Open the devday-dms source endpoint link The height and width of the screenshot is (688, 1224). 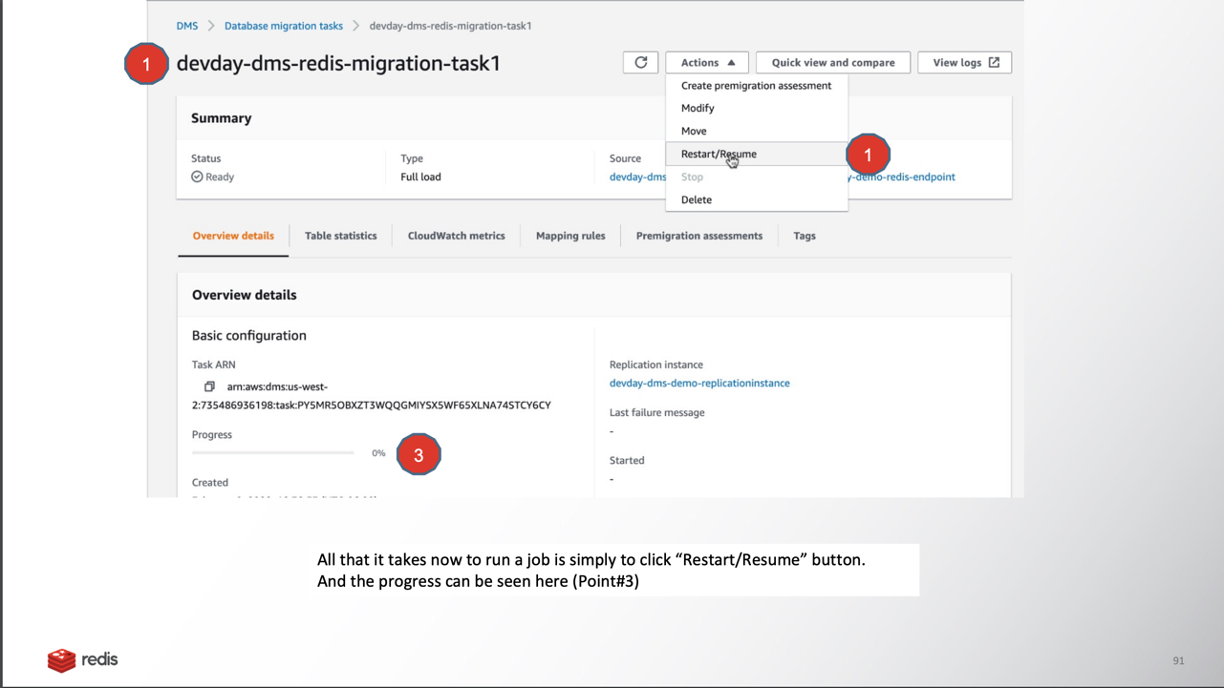click(x=638, y=177)
